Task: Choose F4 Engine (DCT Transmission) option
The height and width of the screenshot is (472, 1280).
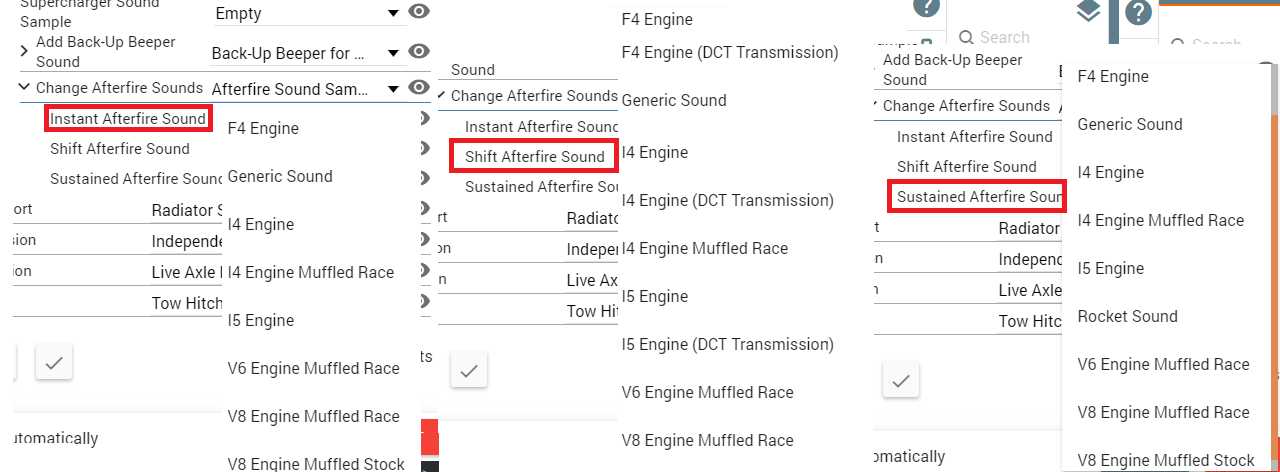Action: pyautogui.click(x=730, y=52)
